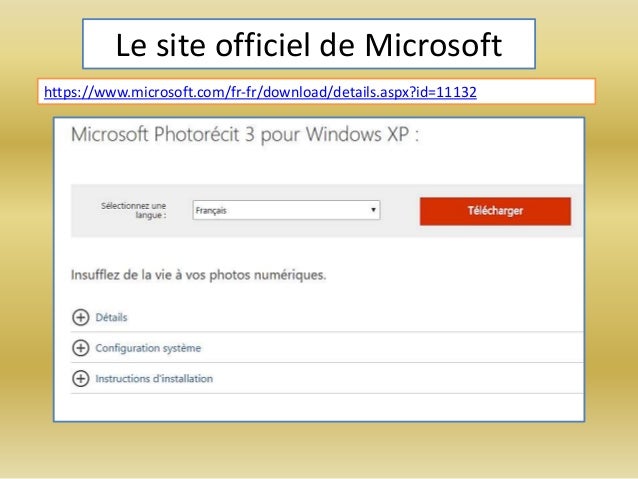Click the 'Sélectionnez une langue' label

(x=133, y=210)
